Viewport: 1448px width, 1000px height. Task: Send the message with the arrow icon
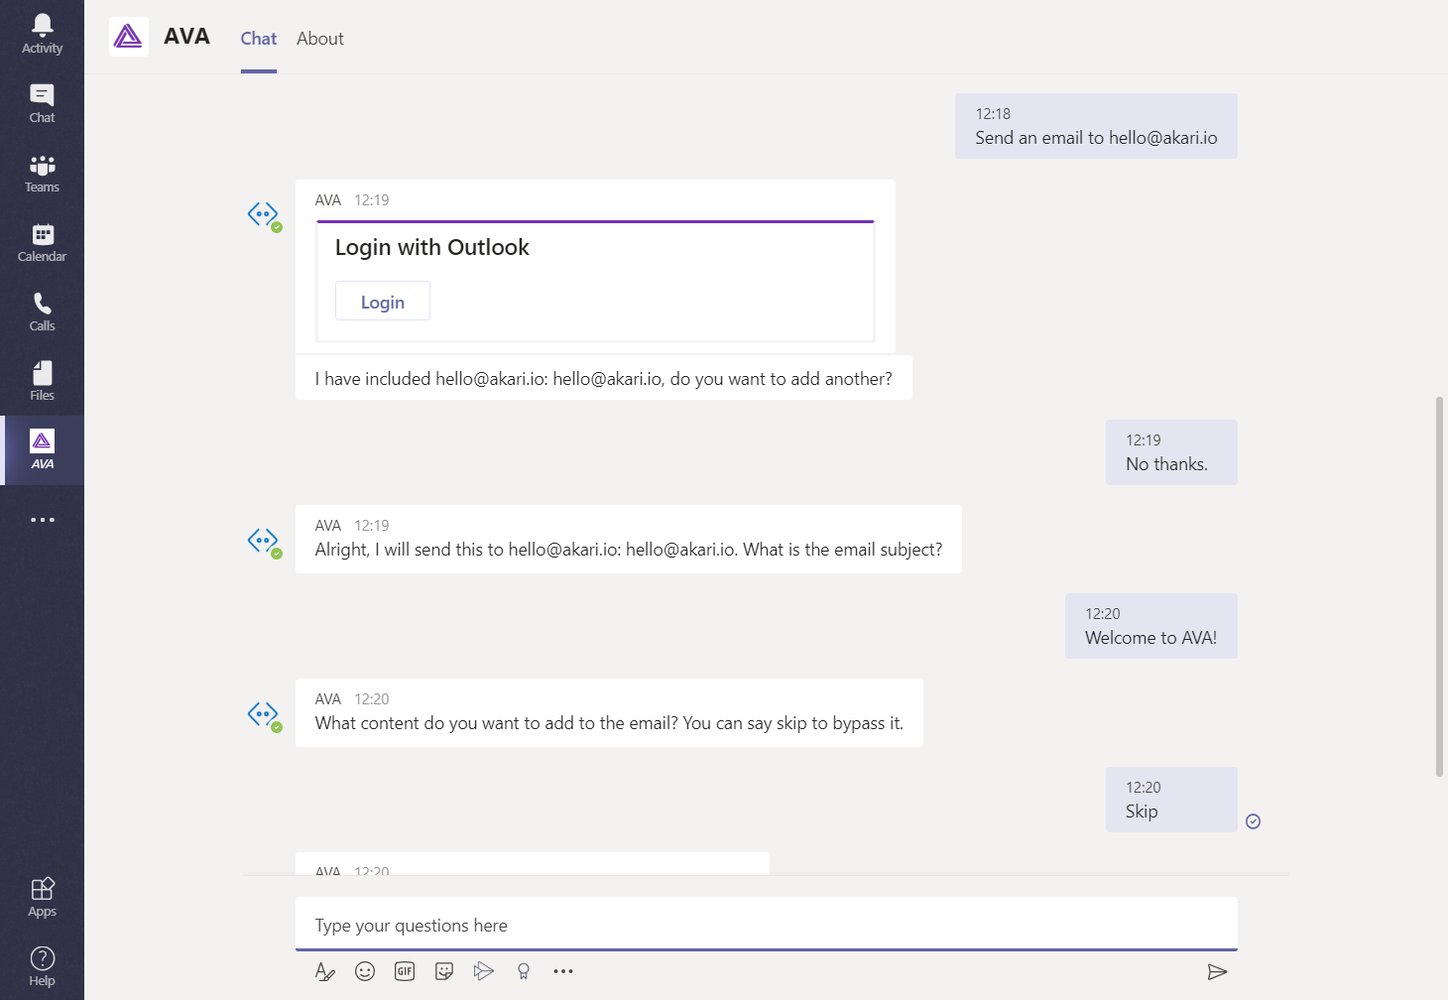tap(1217, 972)
